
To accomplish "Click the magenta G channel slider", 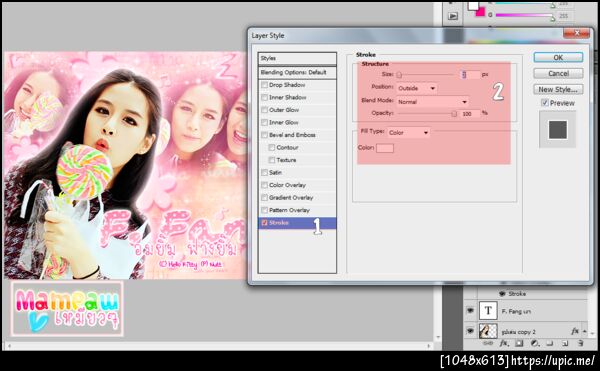I will coord(524,15).
